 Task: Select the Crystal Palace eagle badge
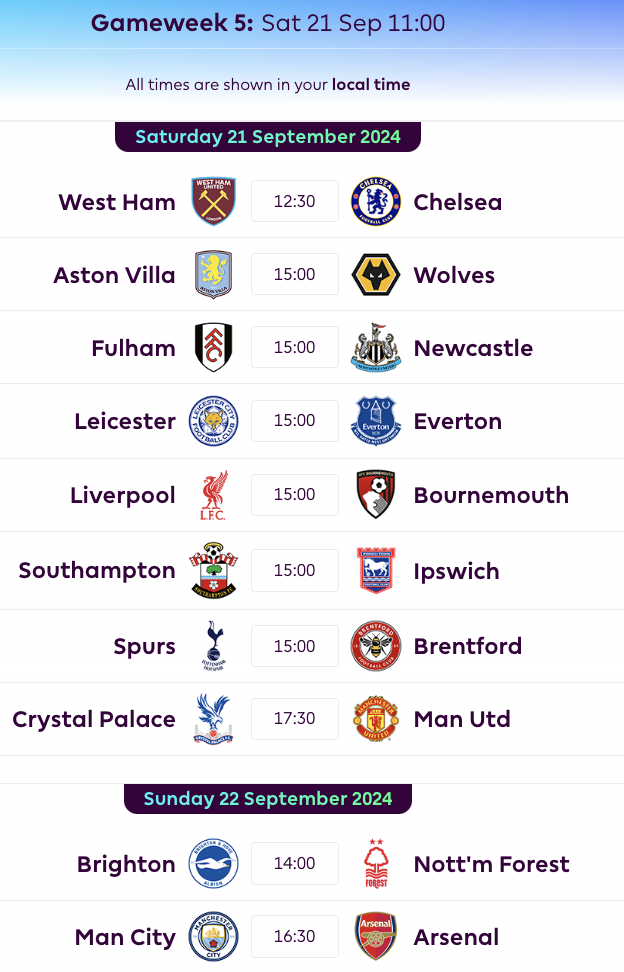pyautogui.click(x=213, y=718)
